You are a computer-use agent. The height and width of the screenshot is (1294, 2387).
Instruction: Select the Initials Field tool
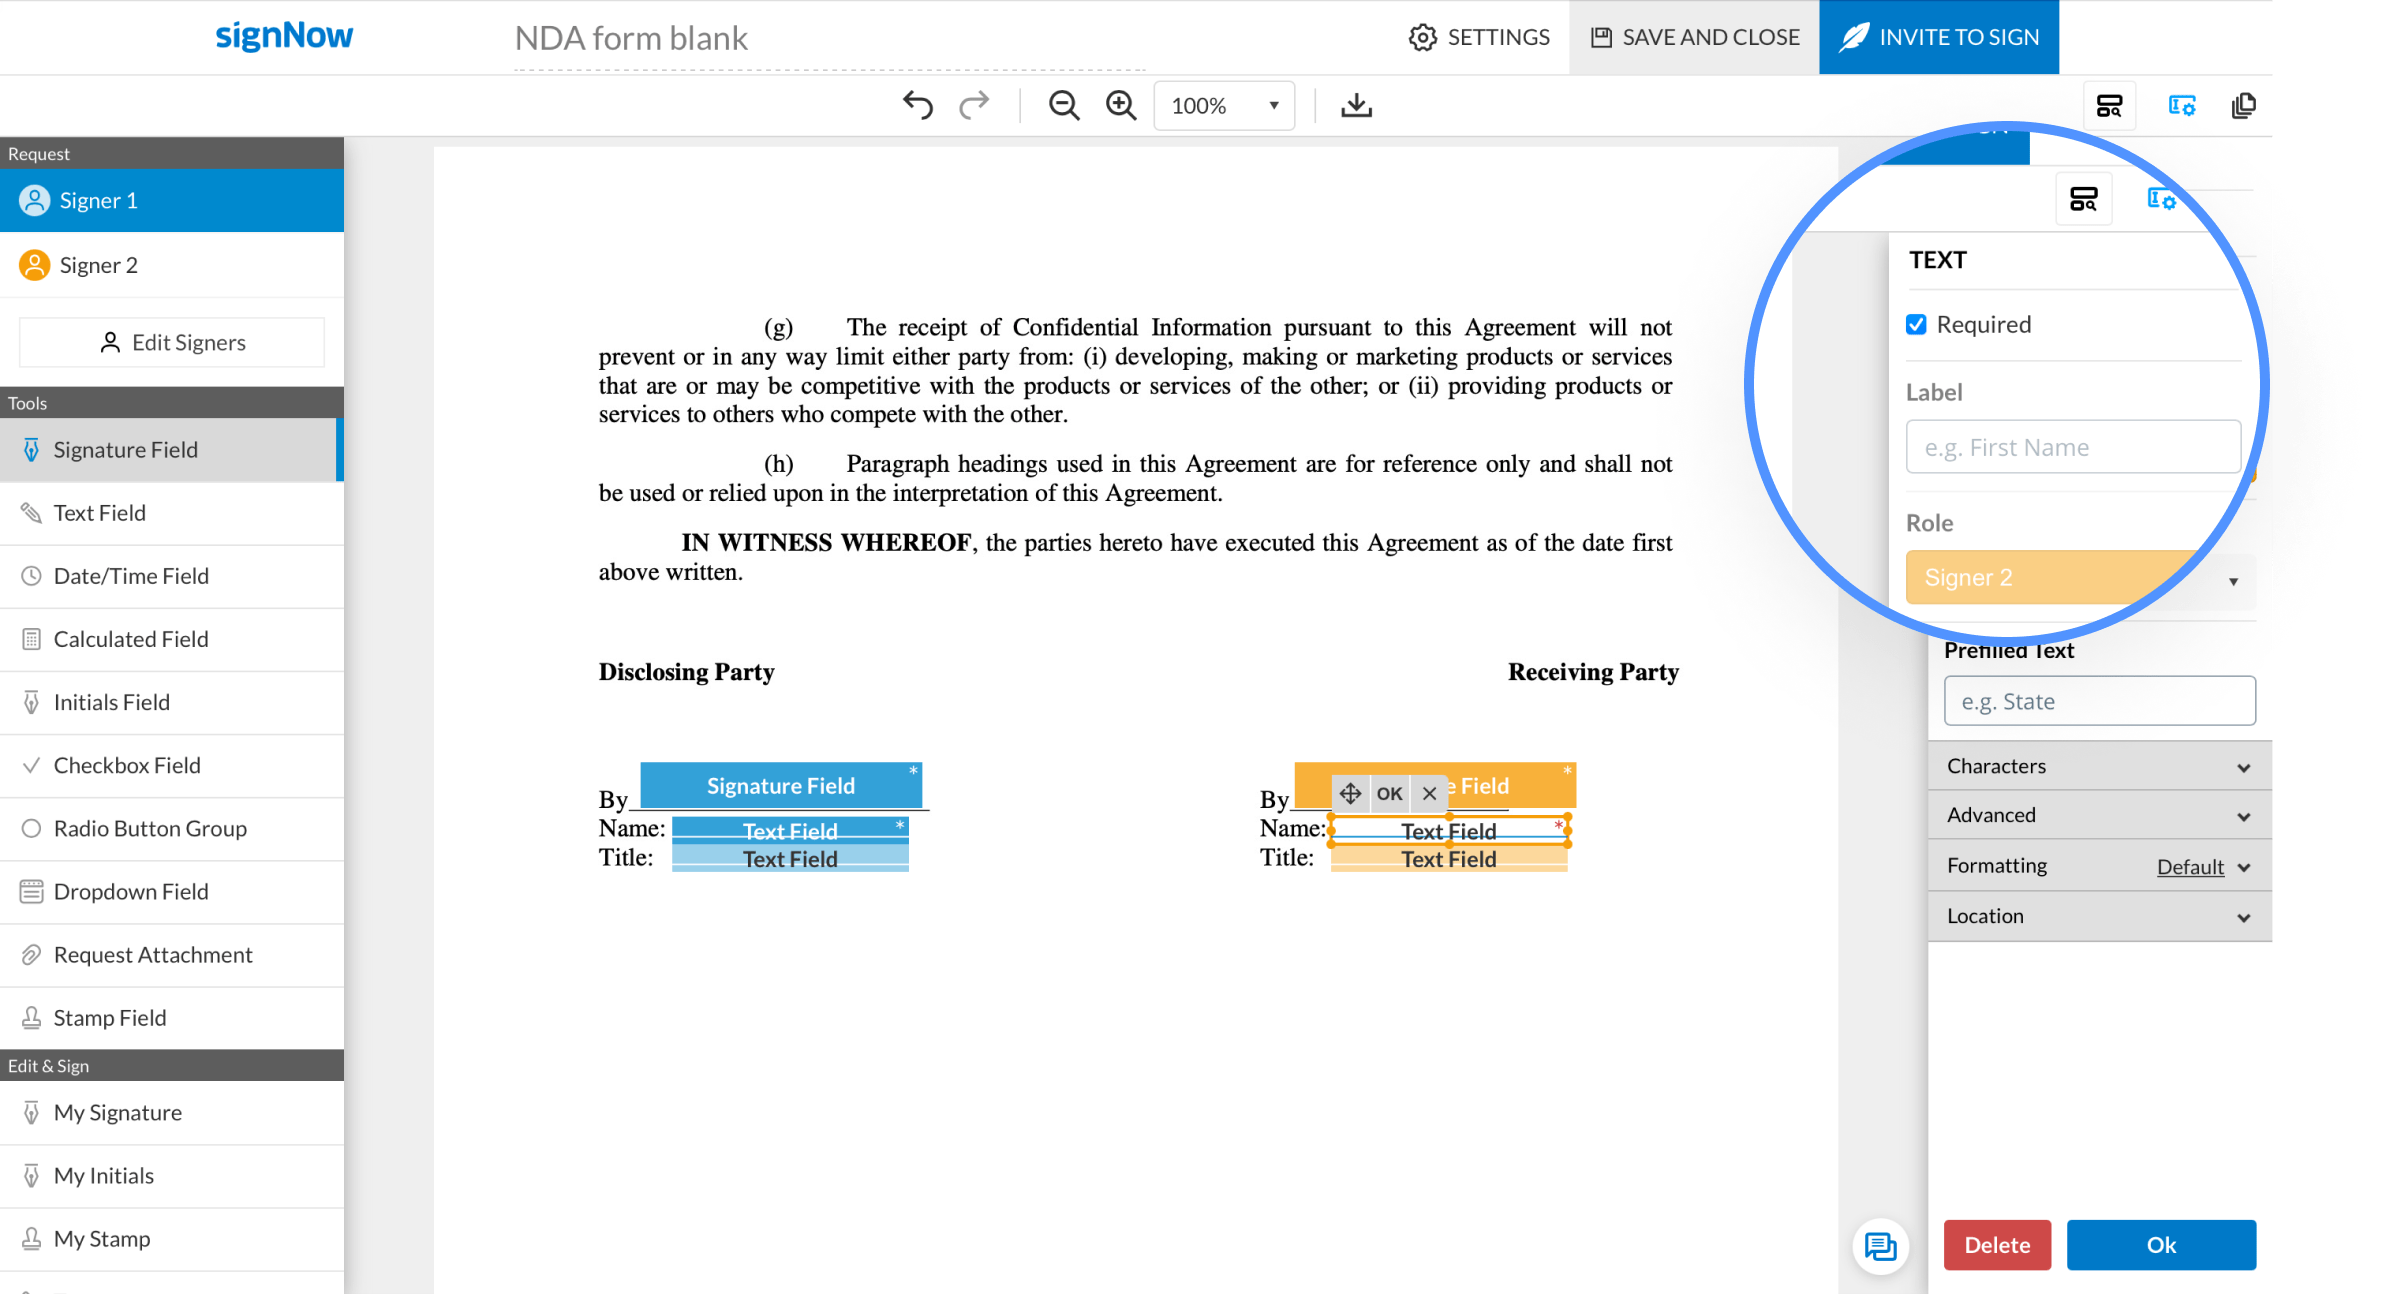tap(112, 701)
